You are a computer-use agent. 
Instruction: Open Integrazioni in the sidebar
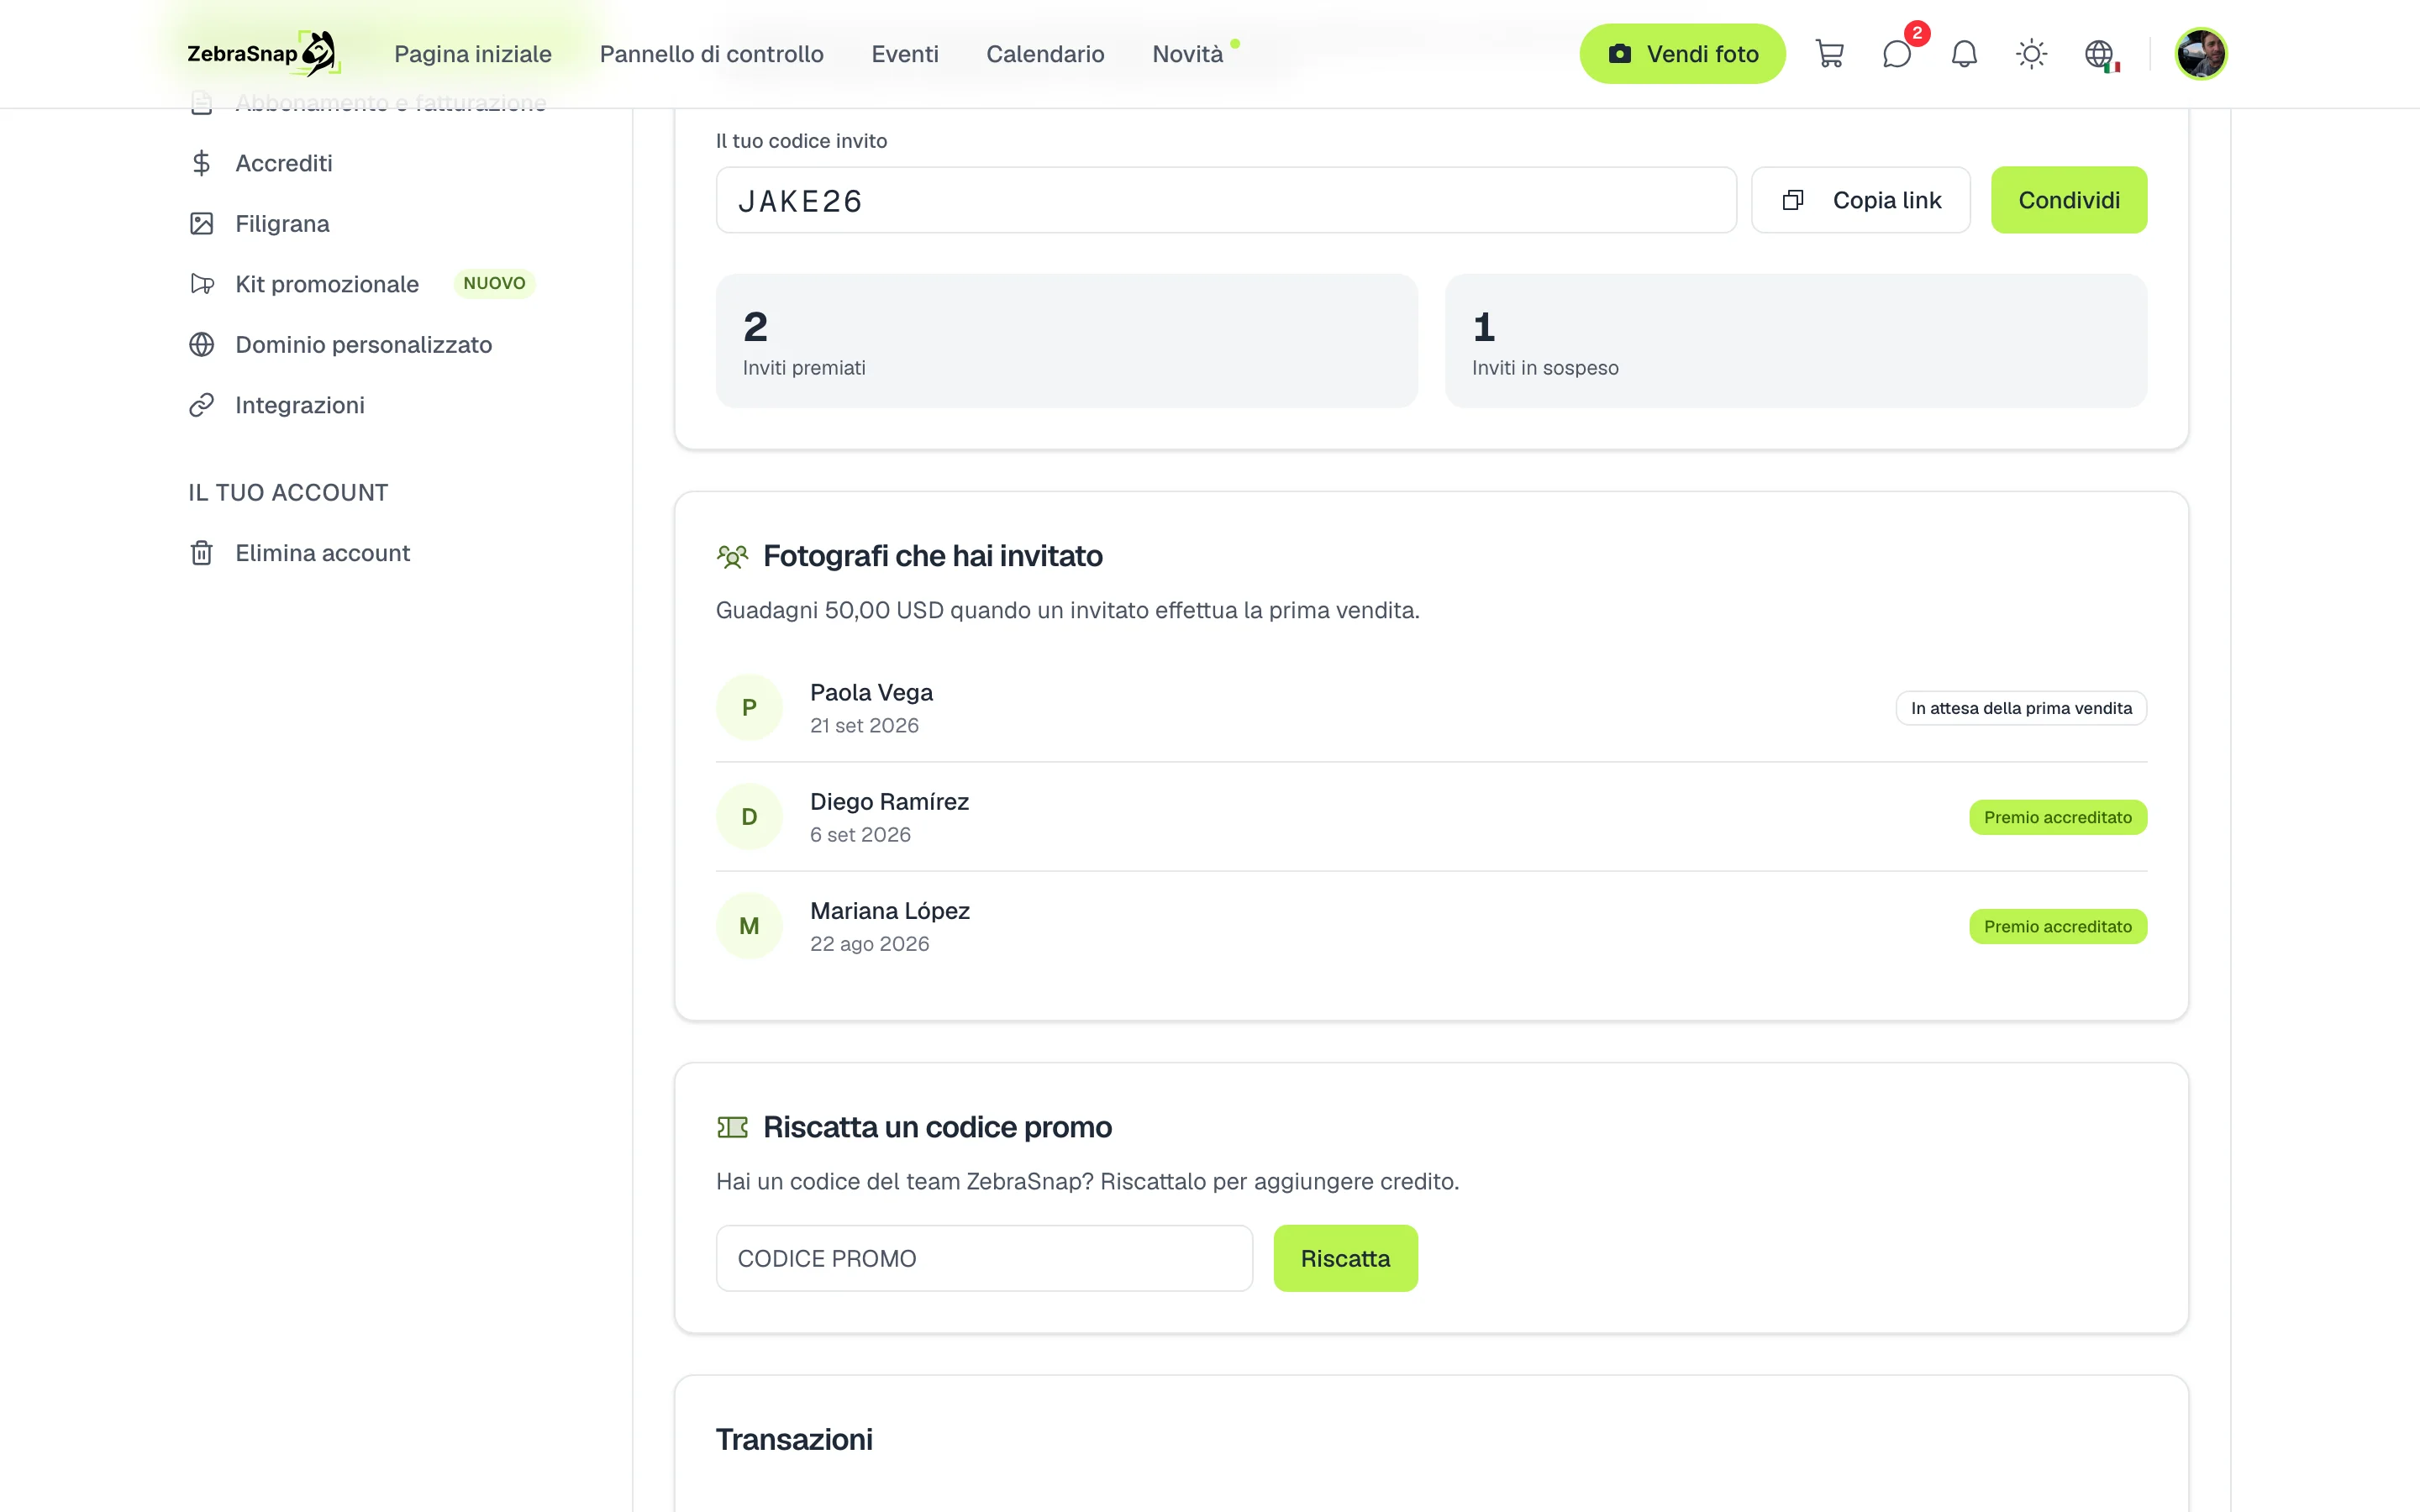pos(300,405)
